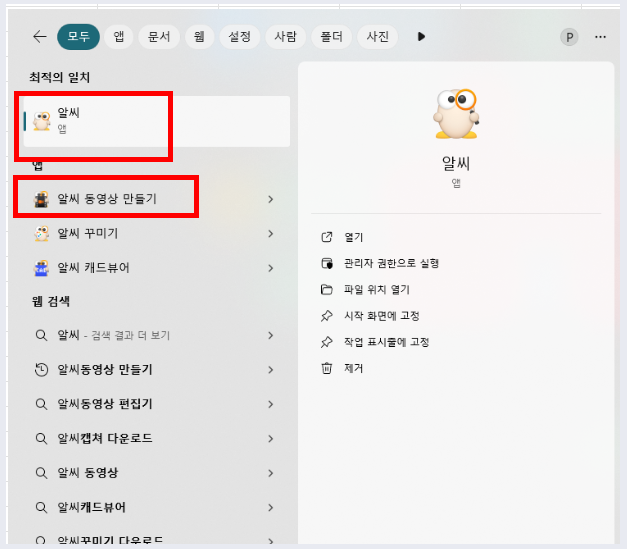Click history clock icon beside 알씨동영상 만들기
The width and height of the screenshot is (627, 549).
click(41, 369)
